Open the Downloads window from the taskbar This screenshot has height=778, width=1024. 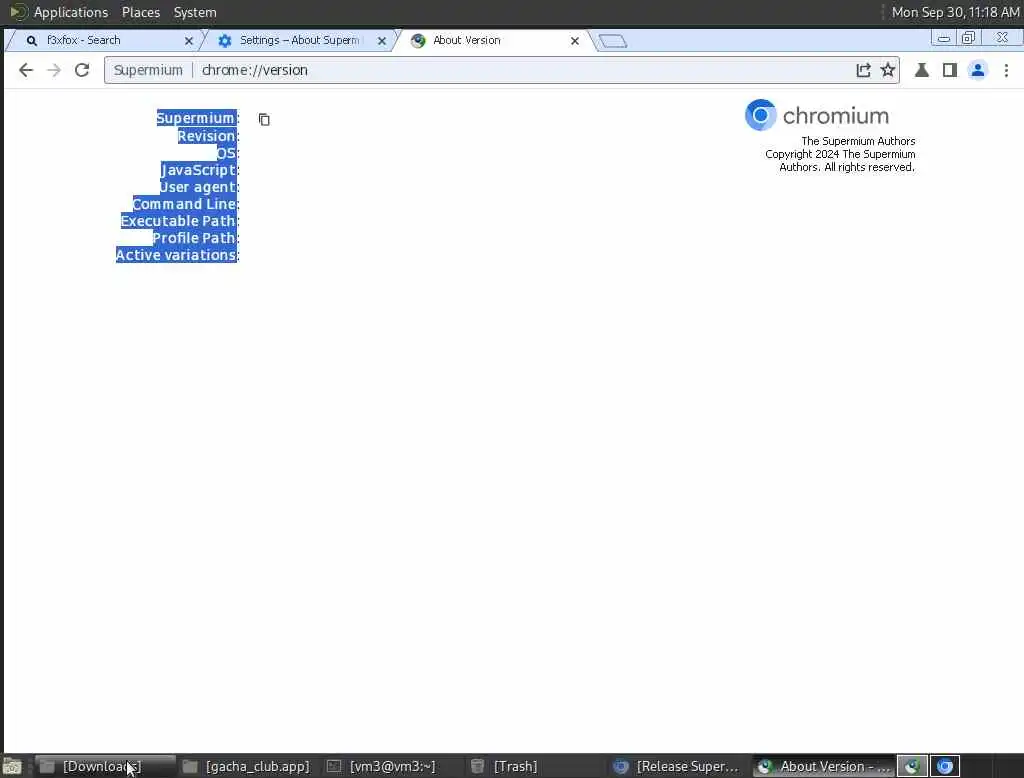coord(104,766)
